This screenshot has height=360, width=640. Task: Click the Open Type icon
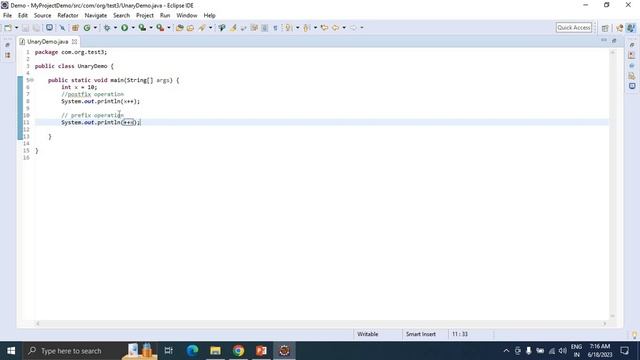[180, 28]
